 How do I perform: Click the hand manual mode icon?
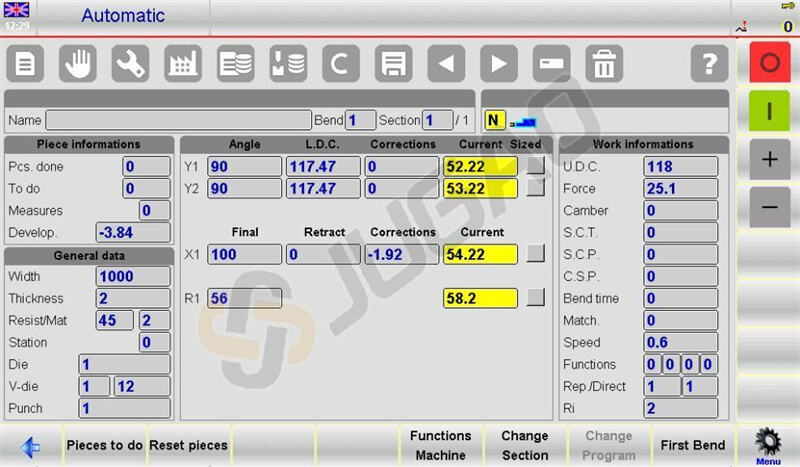pyautogui.click(x=77, y=65)
